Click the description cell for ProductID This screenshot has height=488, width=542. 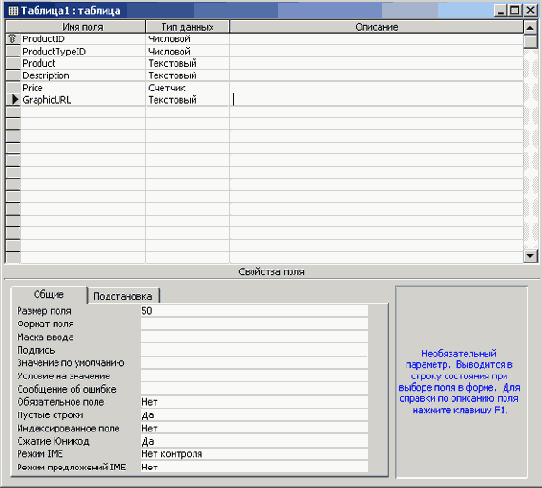pyautogui.click(x=376, y=39)
